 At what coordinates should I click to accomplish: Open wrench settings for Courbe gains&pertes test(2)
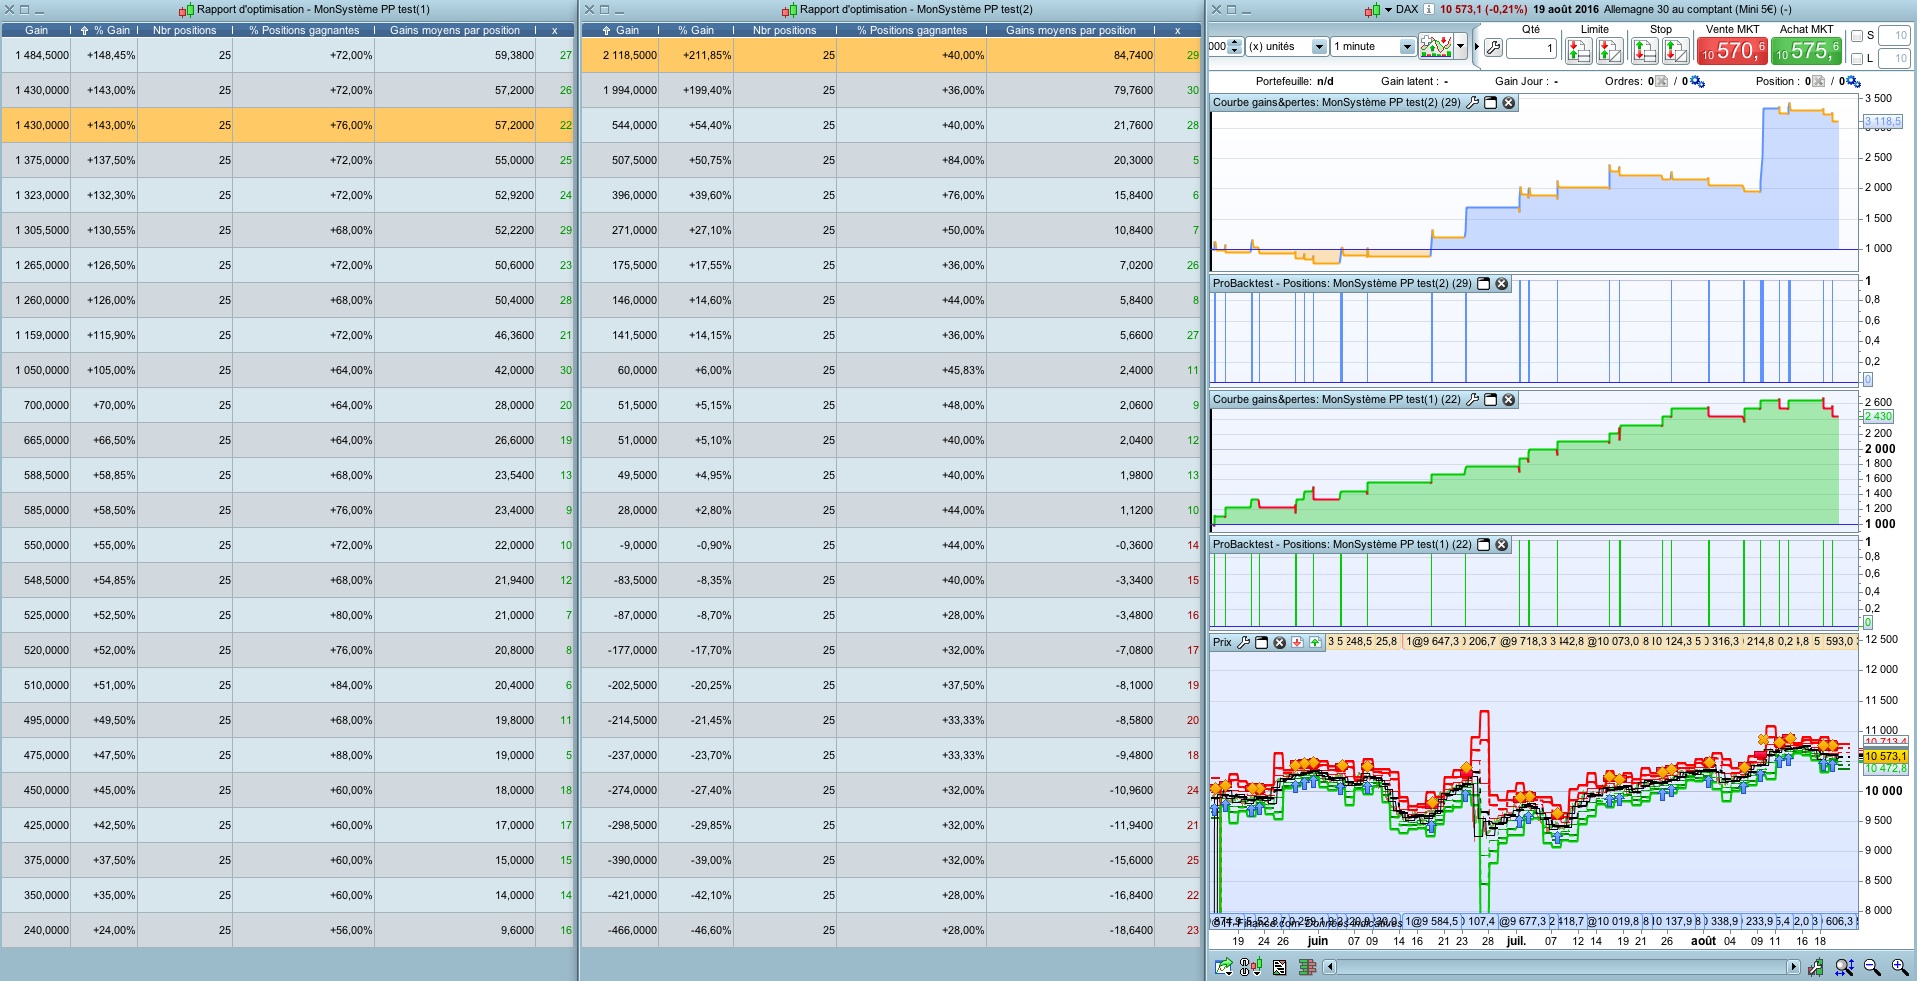click(x=1472, y=103)
